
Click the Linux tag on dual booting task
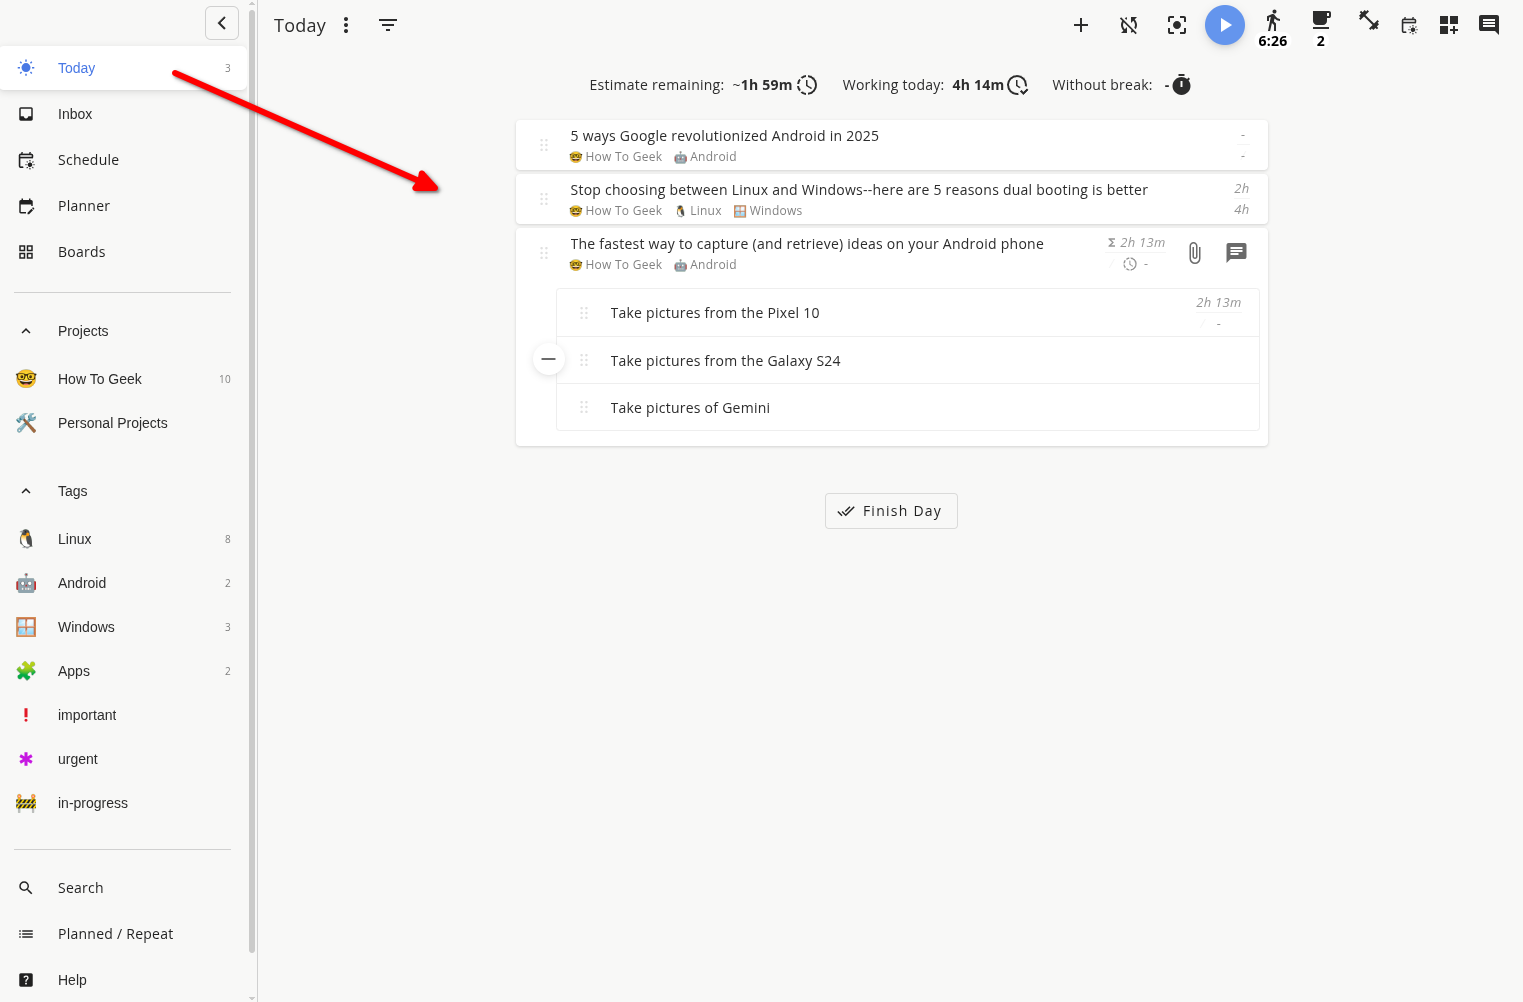pos(698,211)
